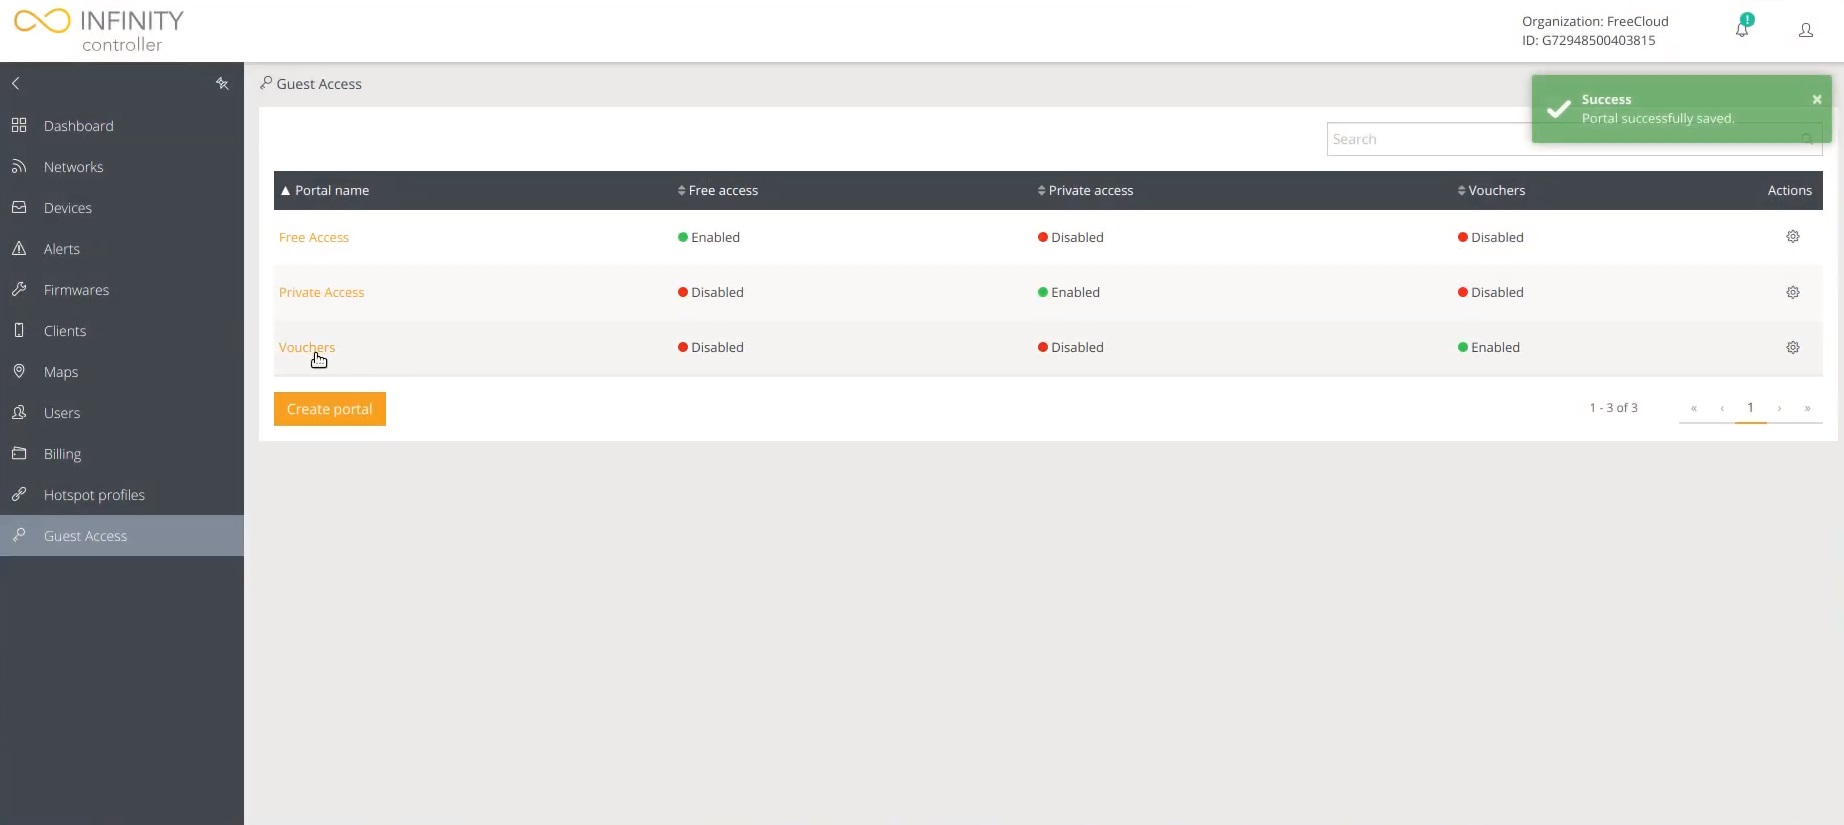
Task: Click the Networks signal icon
Action: coord(19,166)
